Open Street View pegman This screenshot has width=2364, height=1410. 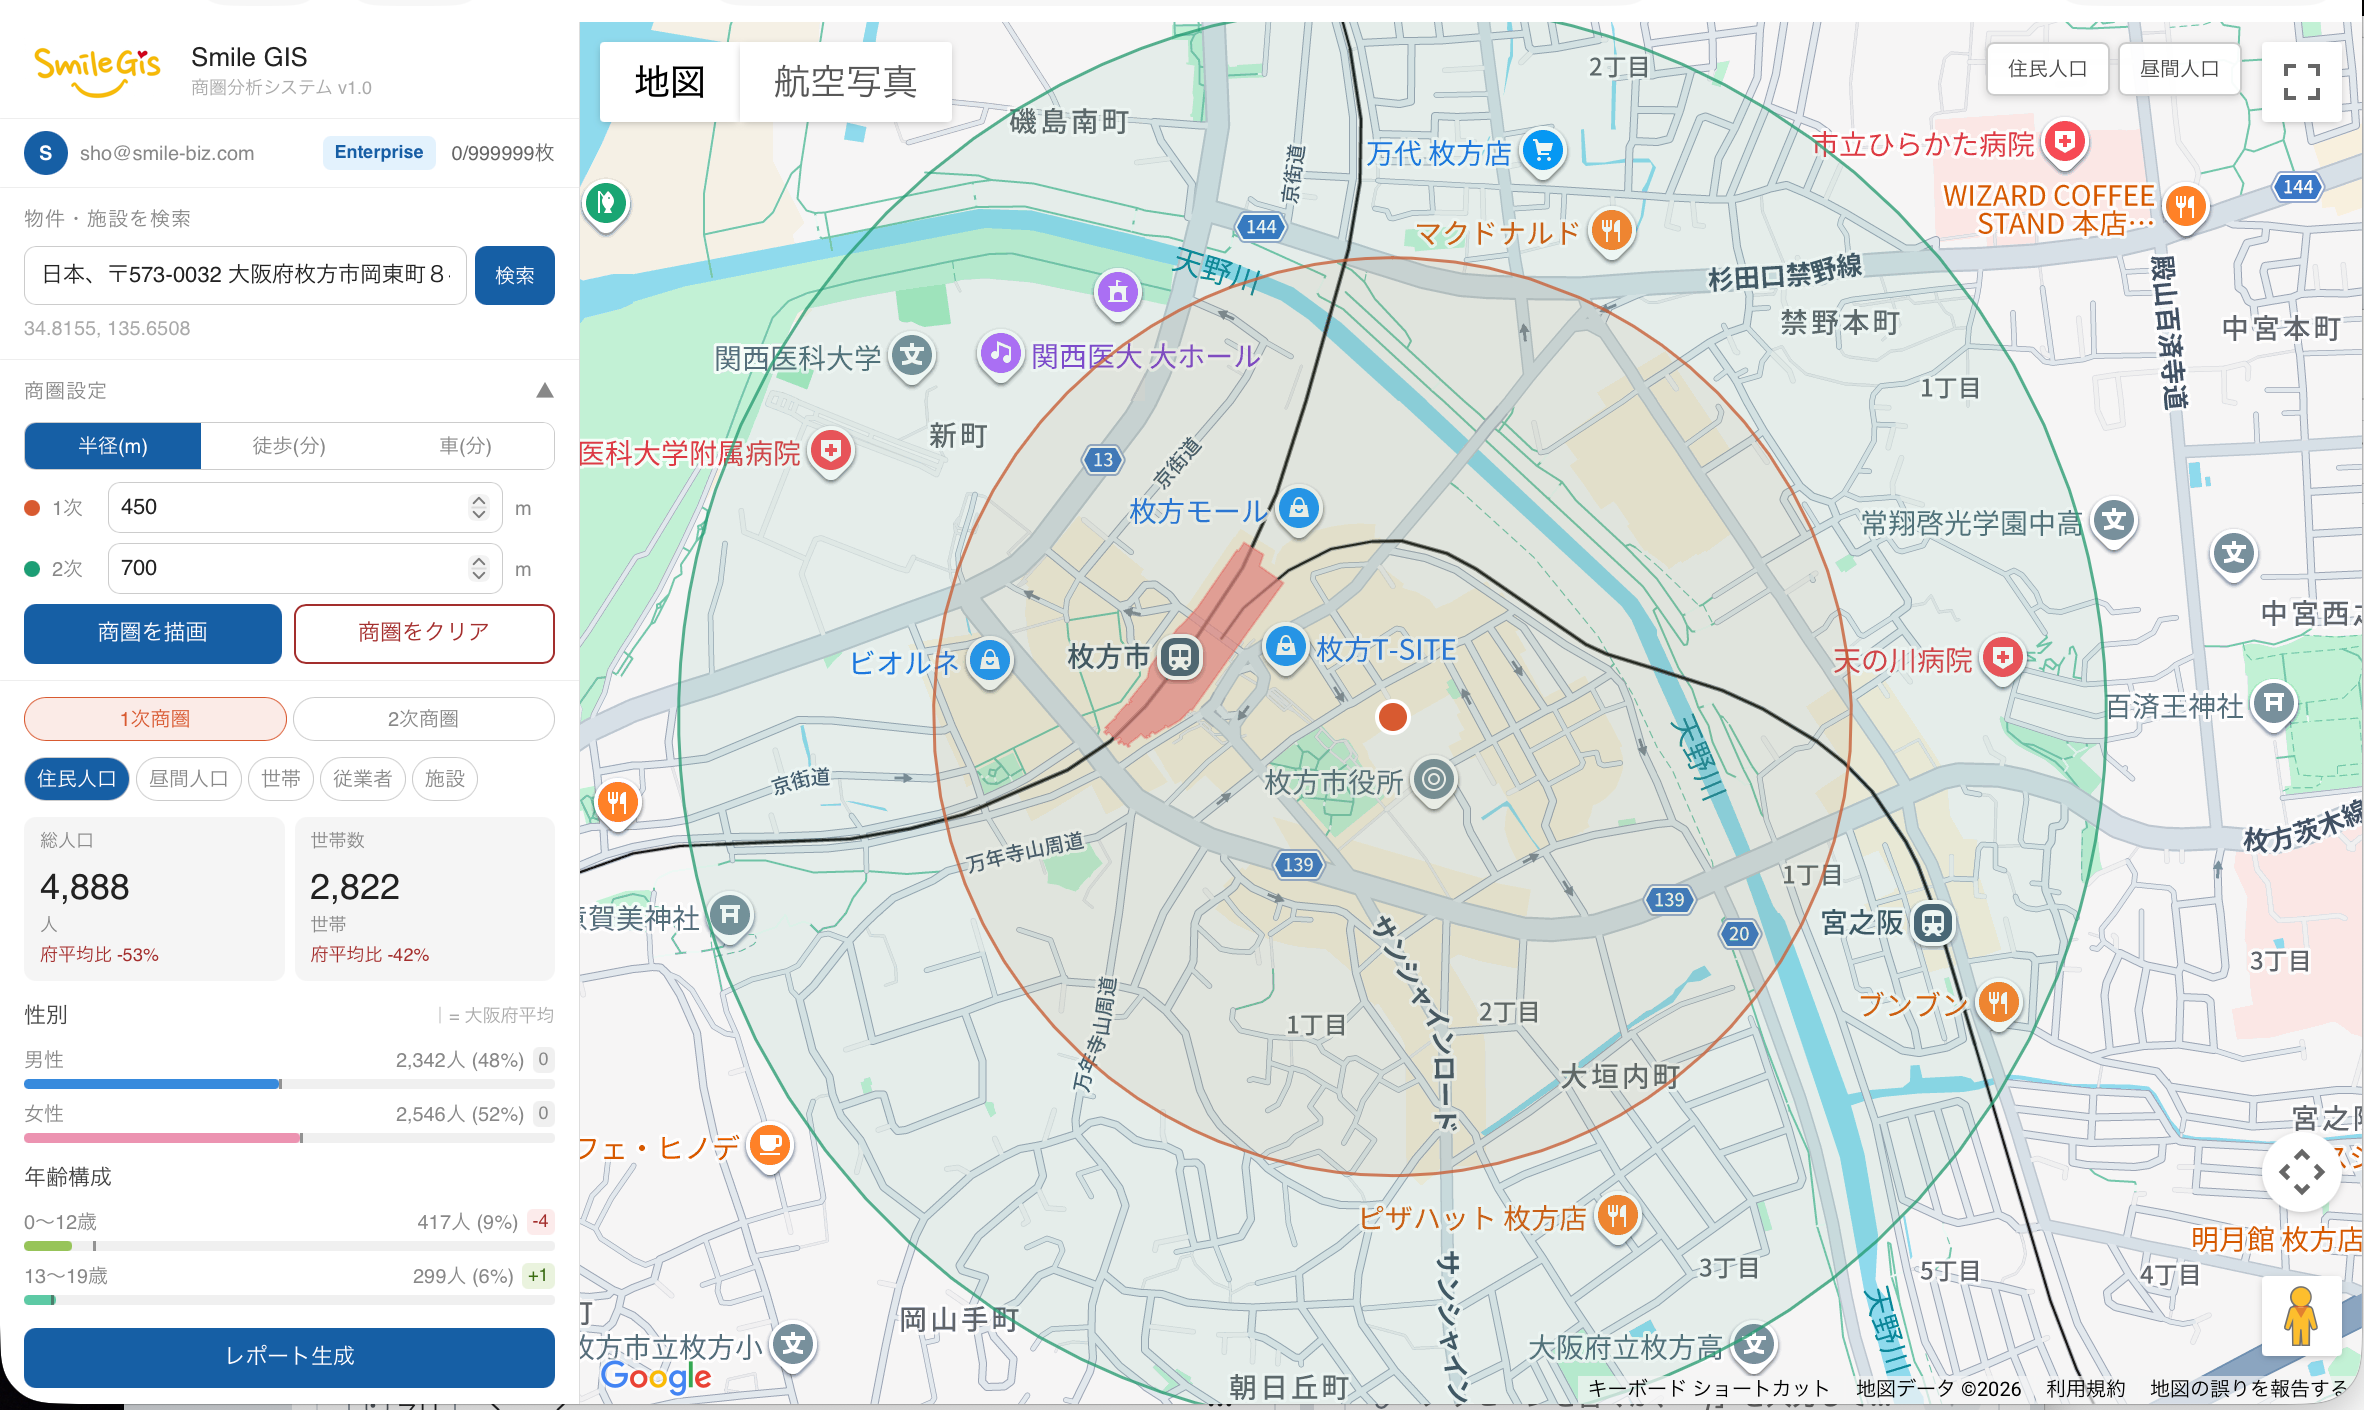(x=2301, y=1316)
